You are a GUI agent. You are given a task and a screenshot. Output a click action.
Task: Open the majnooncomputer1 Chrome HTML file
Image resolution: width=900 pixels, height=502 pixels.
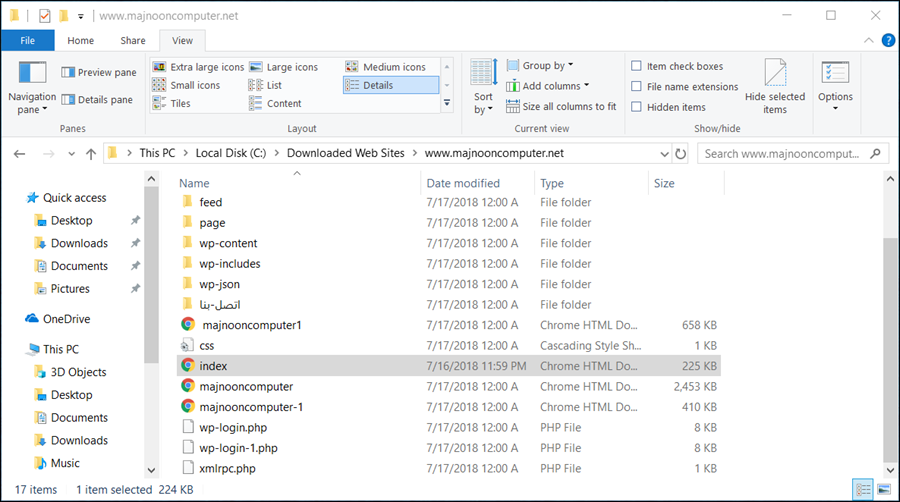251,325
